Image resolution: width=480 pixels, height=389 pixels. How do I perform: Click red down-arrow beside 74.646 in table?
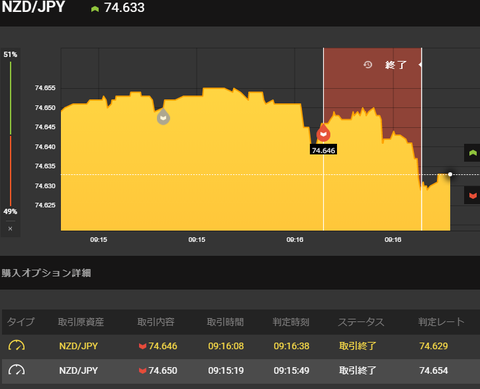(142, 346)
